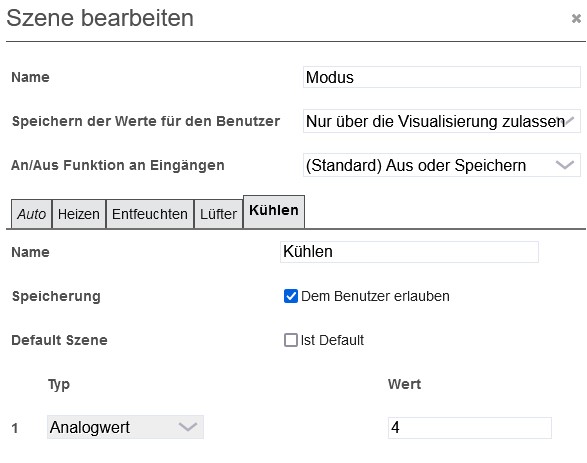Open the Speichern der Werte dropdown
The image size is (587, 463).
[442, 121]
